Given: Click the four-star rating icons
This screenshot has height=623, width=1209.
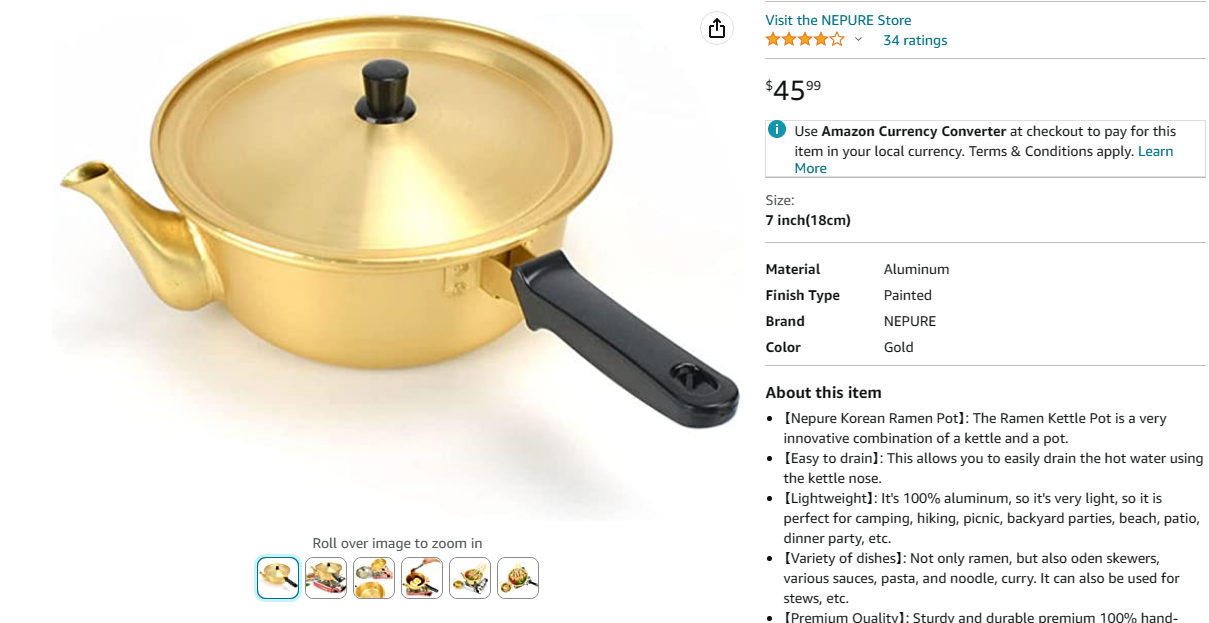Looking at the screenshot, I should pos(805,40).
